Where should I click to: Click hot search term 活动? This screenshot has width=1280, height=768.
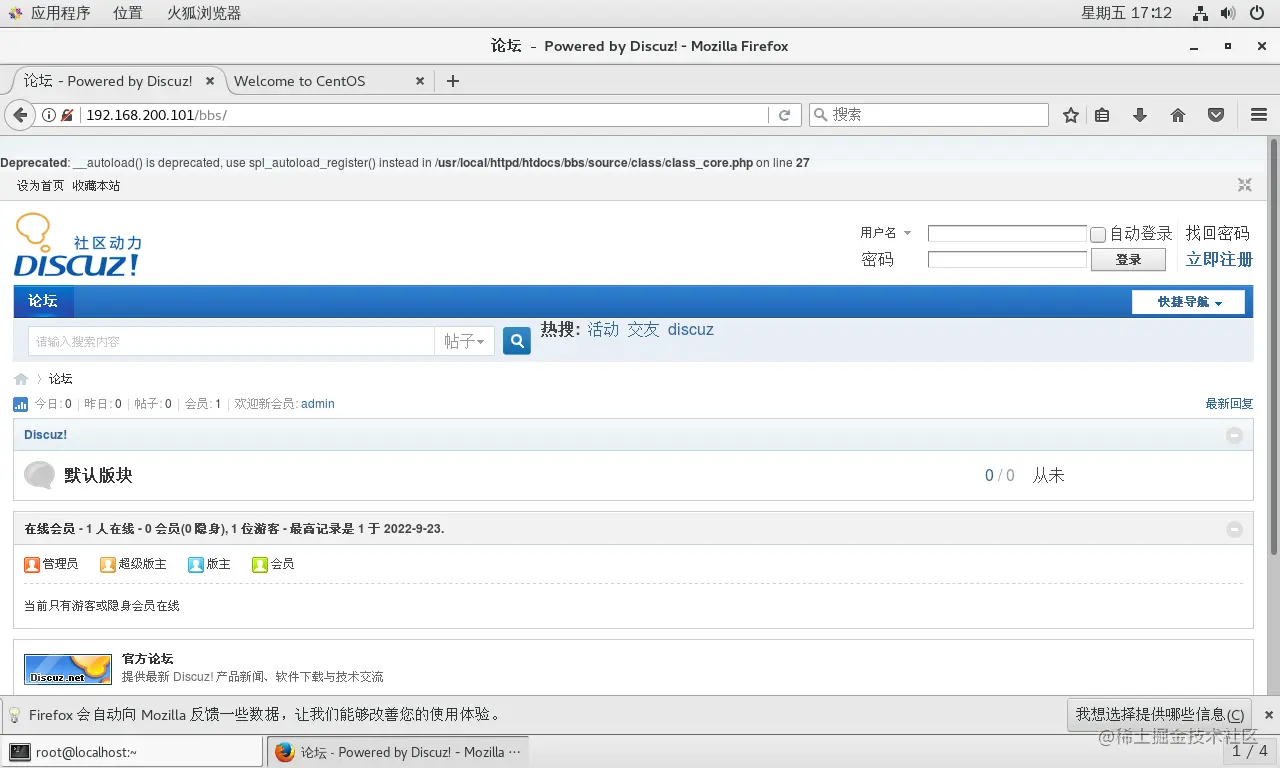(603, 330)
